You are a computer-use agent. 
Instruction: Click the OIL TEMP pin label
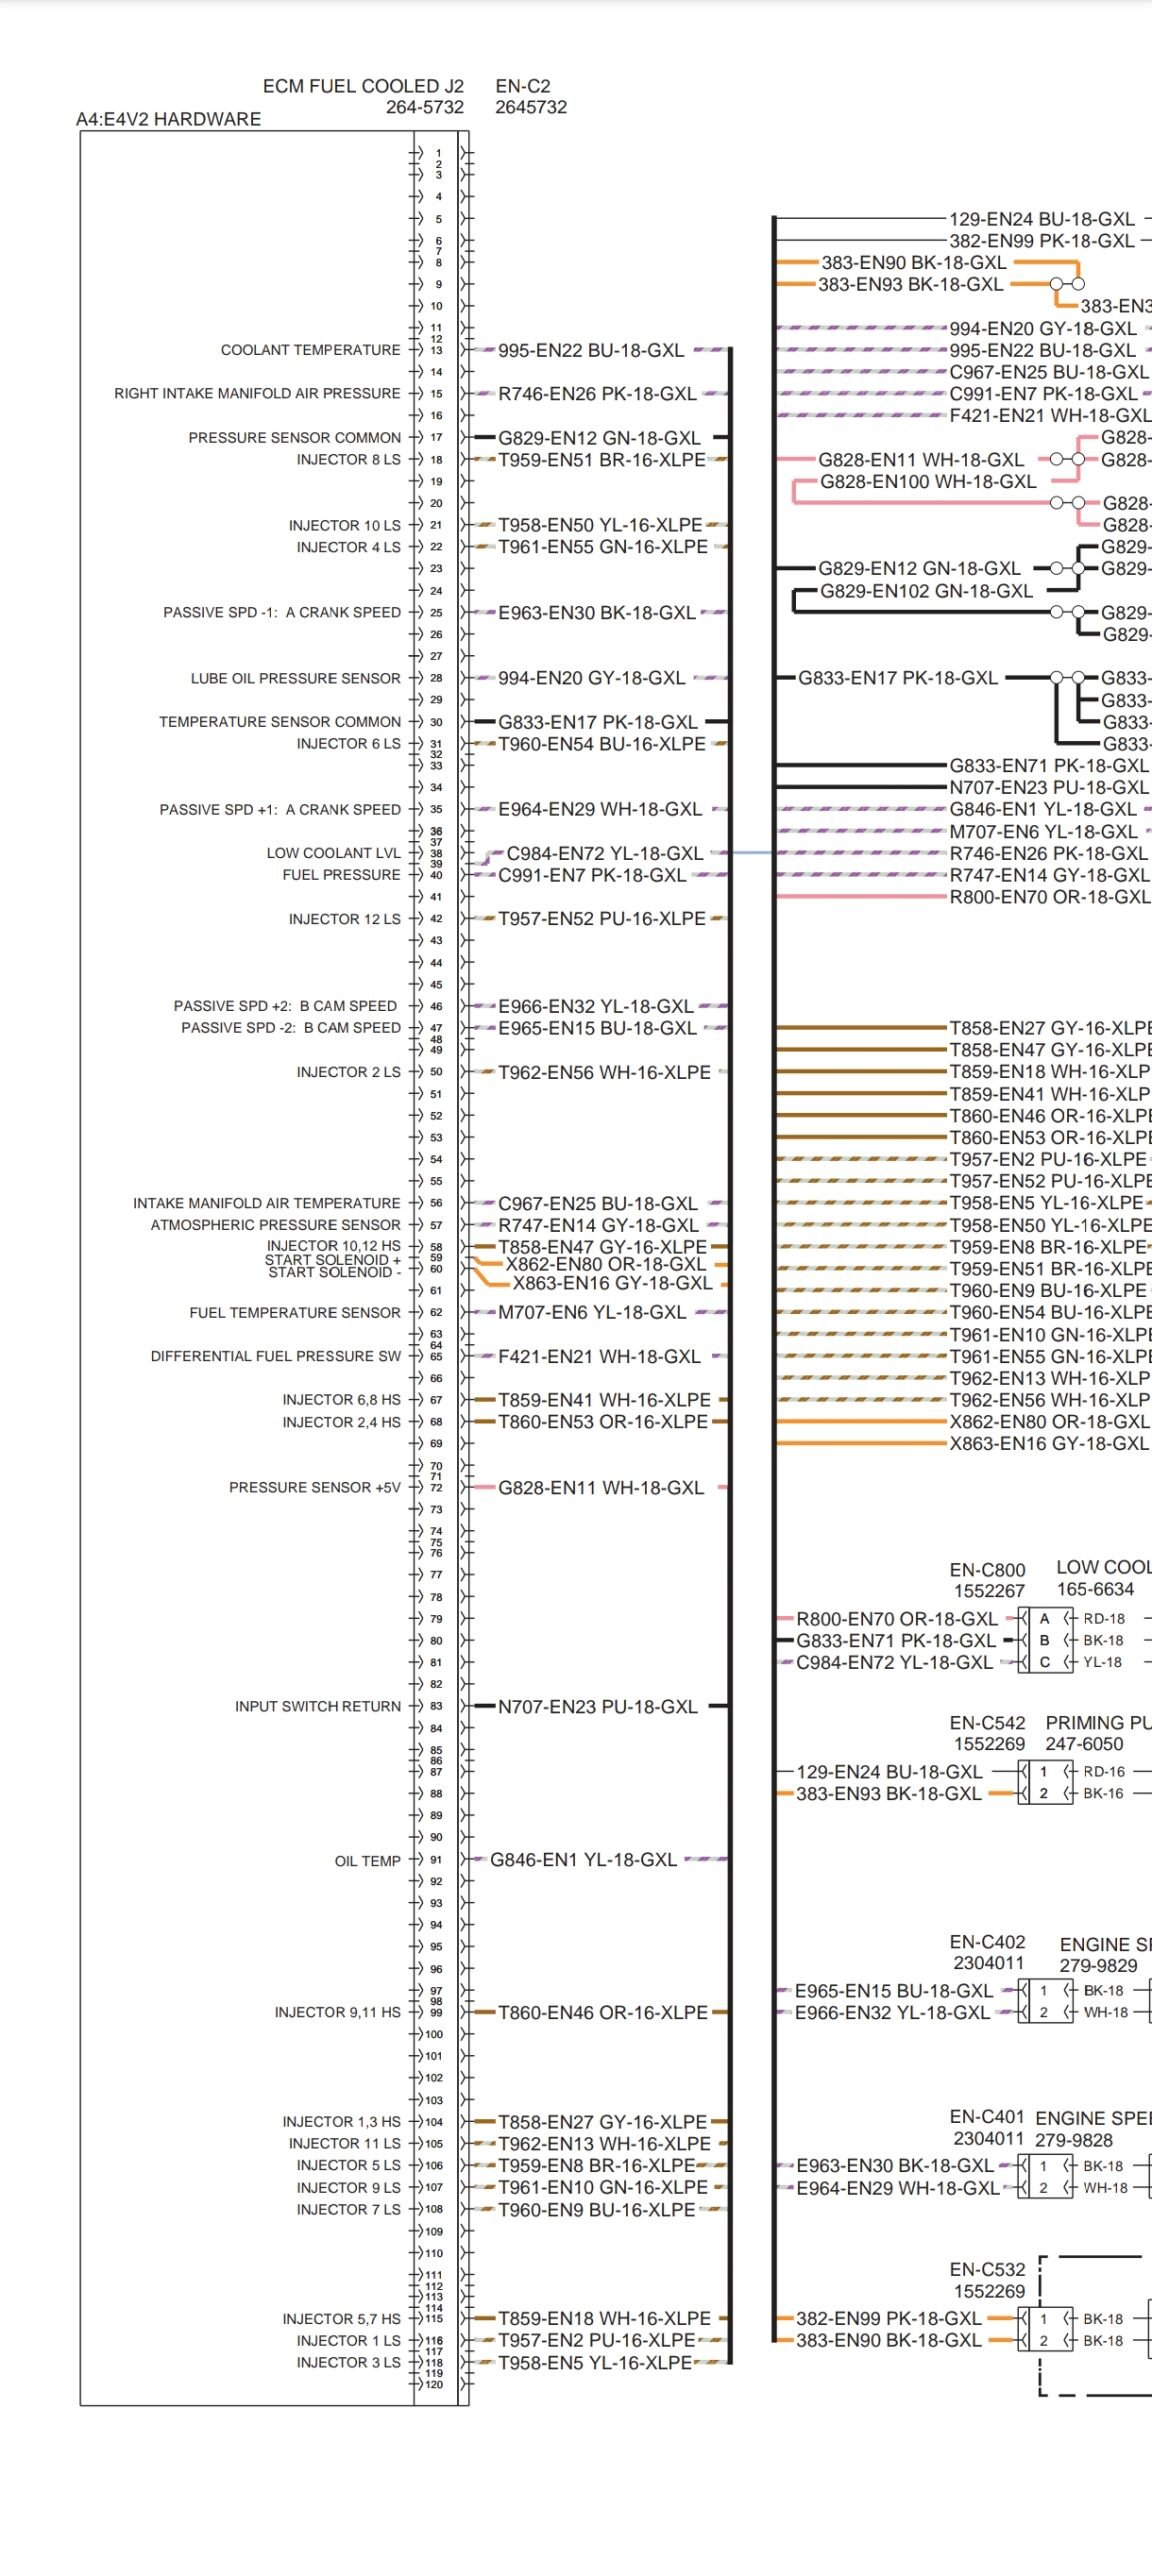(367, 1861)
